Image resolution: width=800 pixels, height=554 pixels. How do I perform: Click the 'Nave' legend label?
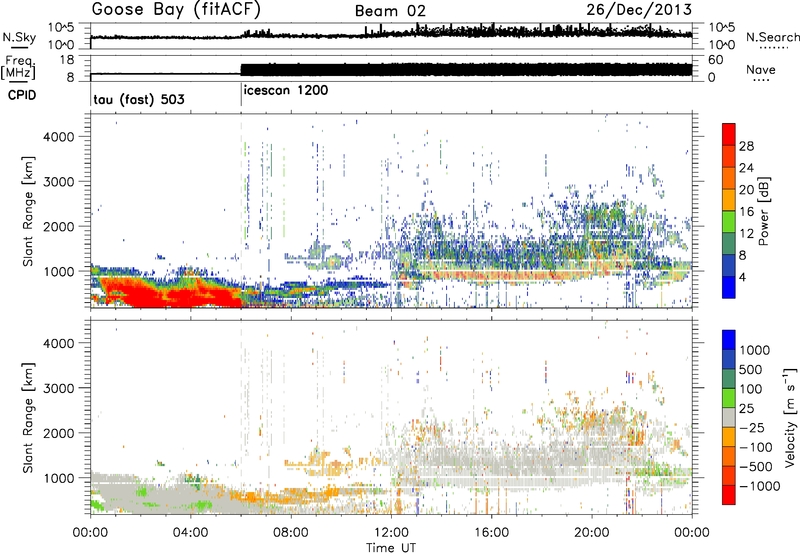pos(761,69)
